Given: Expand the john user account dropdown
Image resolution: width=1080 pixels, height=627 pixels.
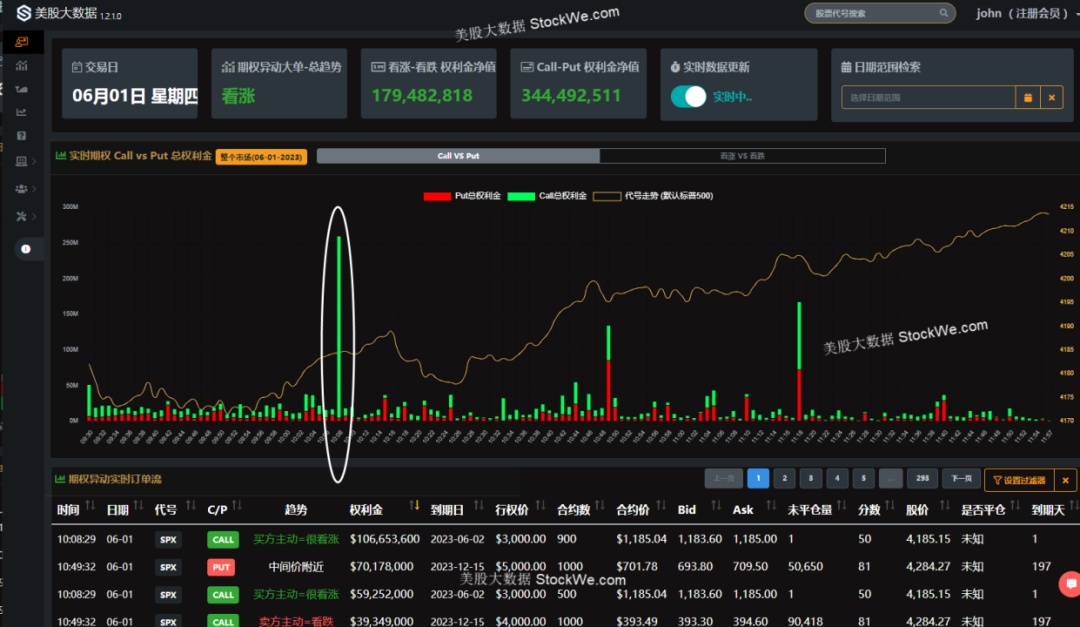Looking at the screenshot, I should pyautogui.click(x=1022, y=13).
